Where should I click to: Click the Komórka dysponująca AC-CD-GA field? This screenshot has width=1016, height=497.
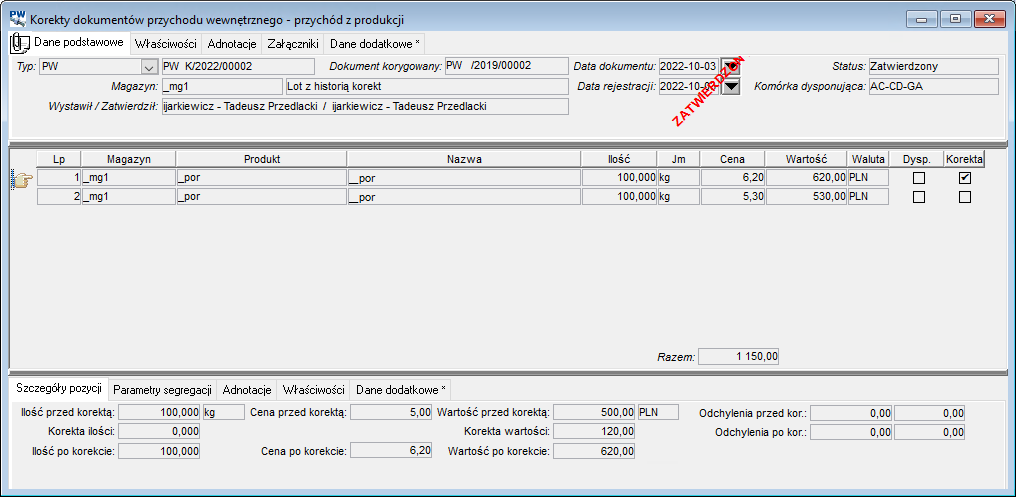point(934,86)
